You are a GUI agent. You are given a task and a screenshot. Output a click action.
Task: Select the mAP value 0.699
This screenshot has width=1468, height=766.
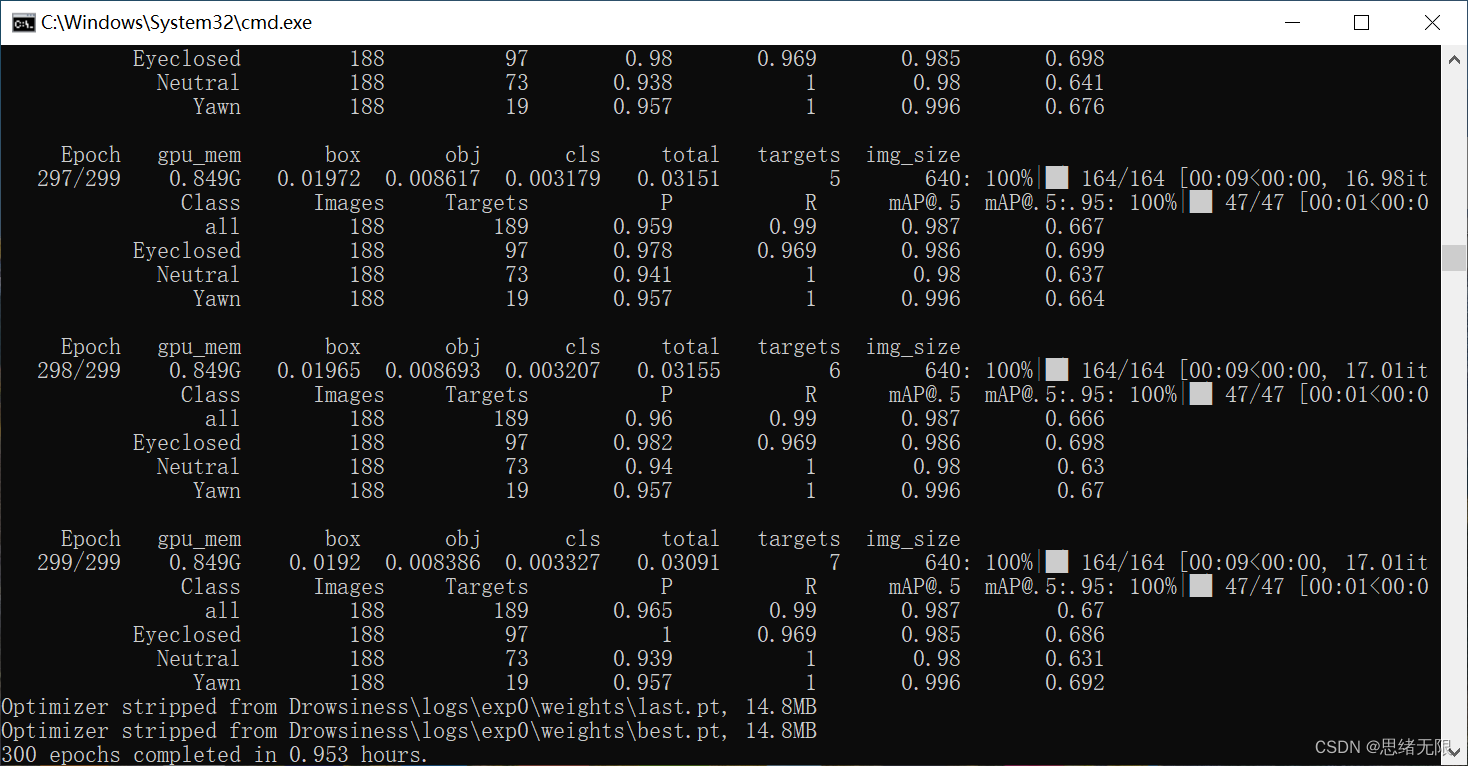[1075, 251]
